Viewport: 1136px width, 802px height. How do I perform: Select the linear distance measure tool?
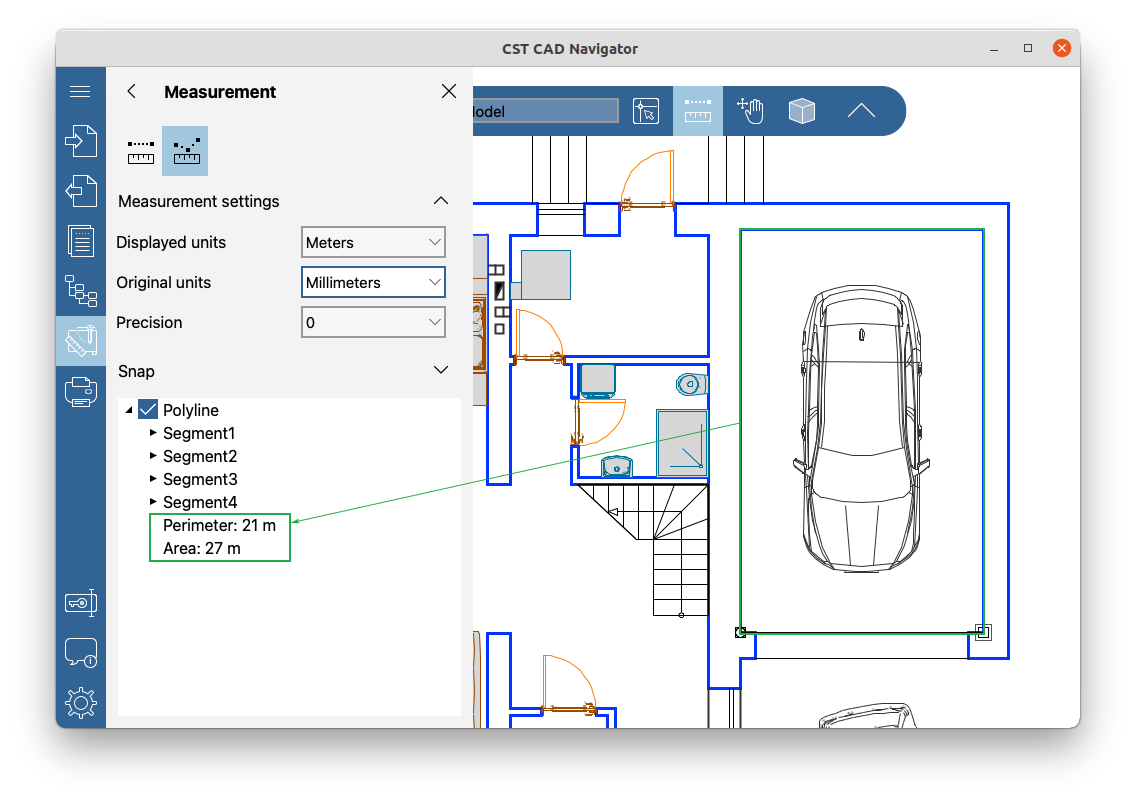pyautogui.click(x=141, y=151)
